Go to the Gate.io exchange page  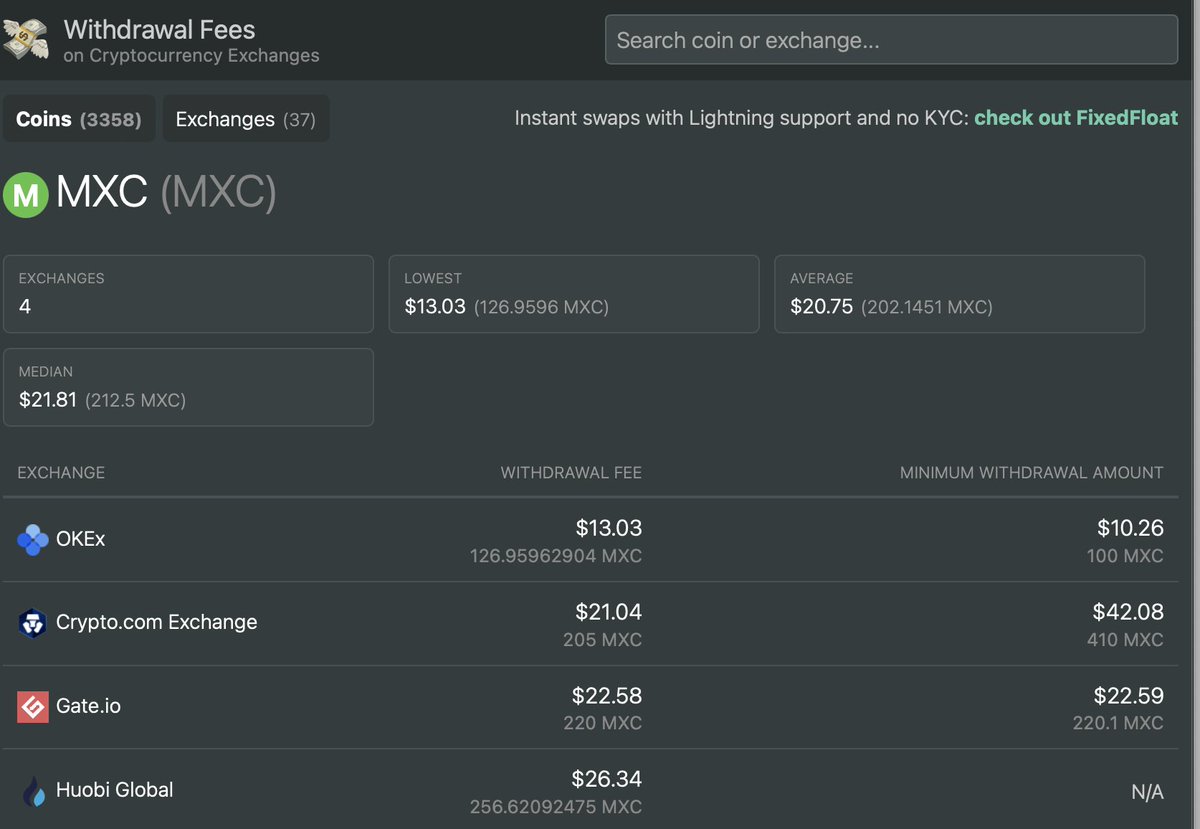pyautogui.click(x=88, y=706)
